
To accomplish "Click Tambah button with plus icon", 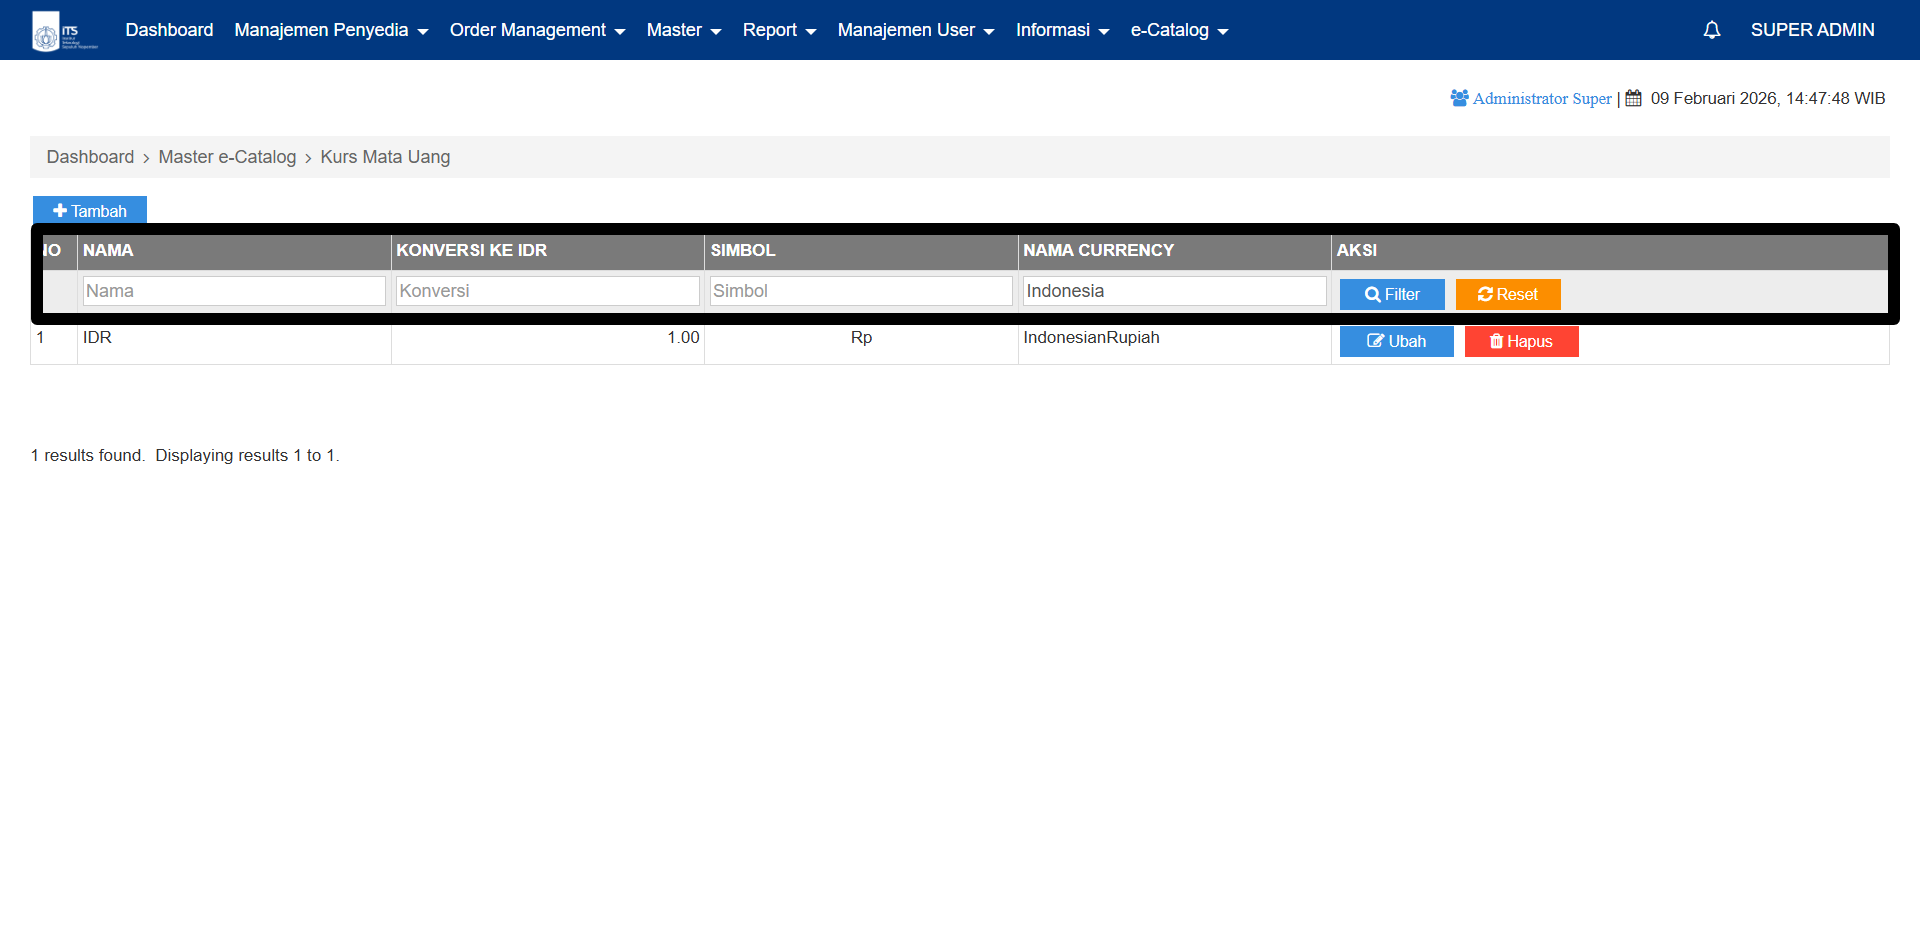I will pos(90,211).
